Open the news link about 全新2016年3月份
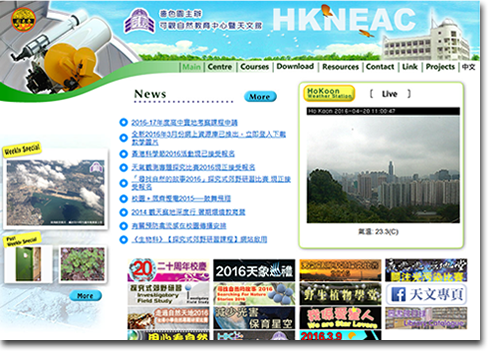Viewport: 504px width, 360px height. [x=209, y=138]
